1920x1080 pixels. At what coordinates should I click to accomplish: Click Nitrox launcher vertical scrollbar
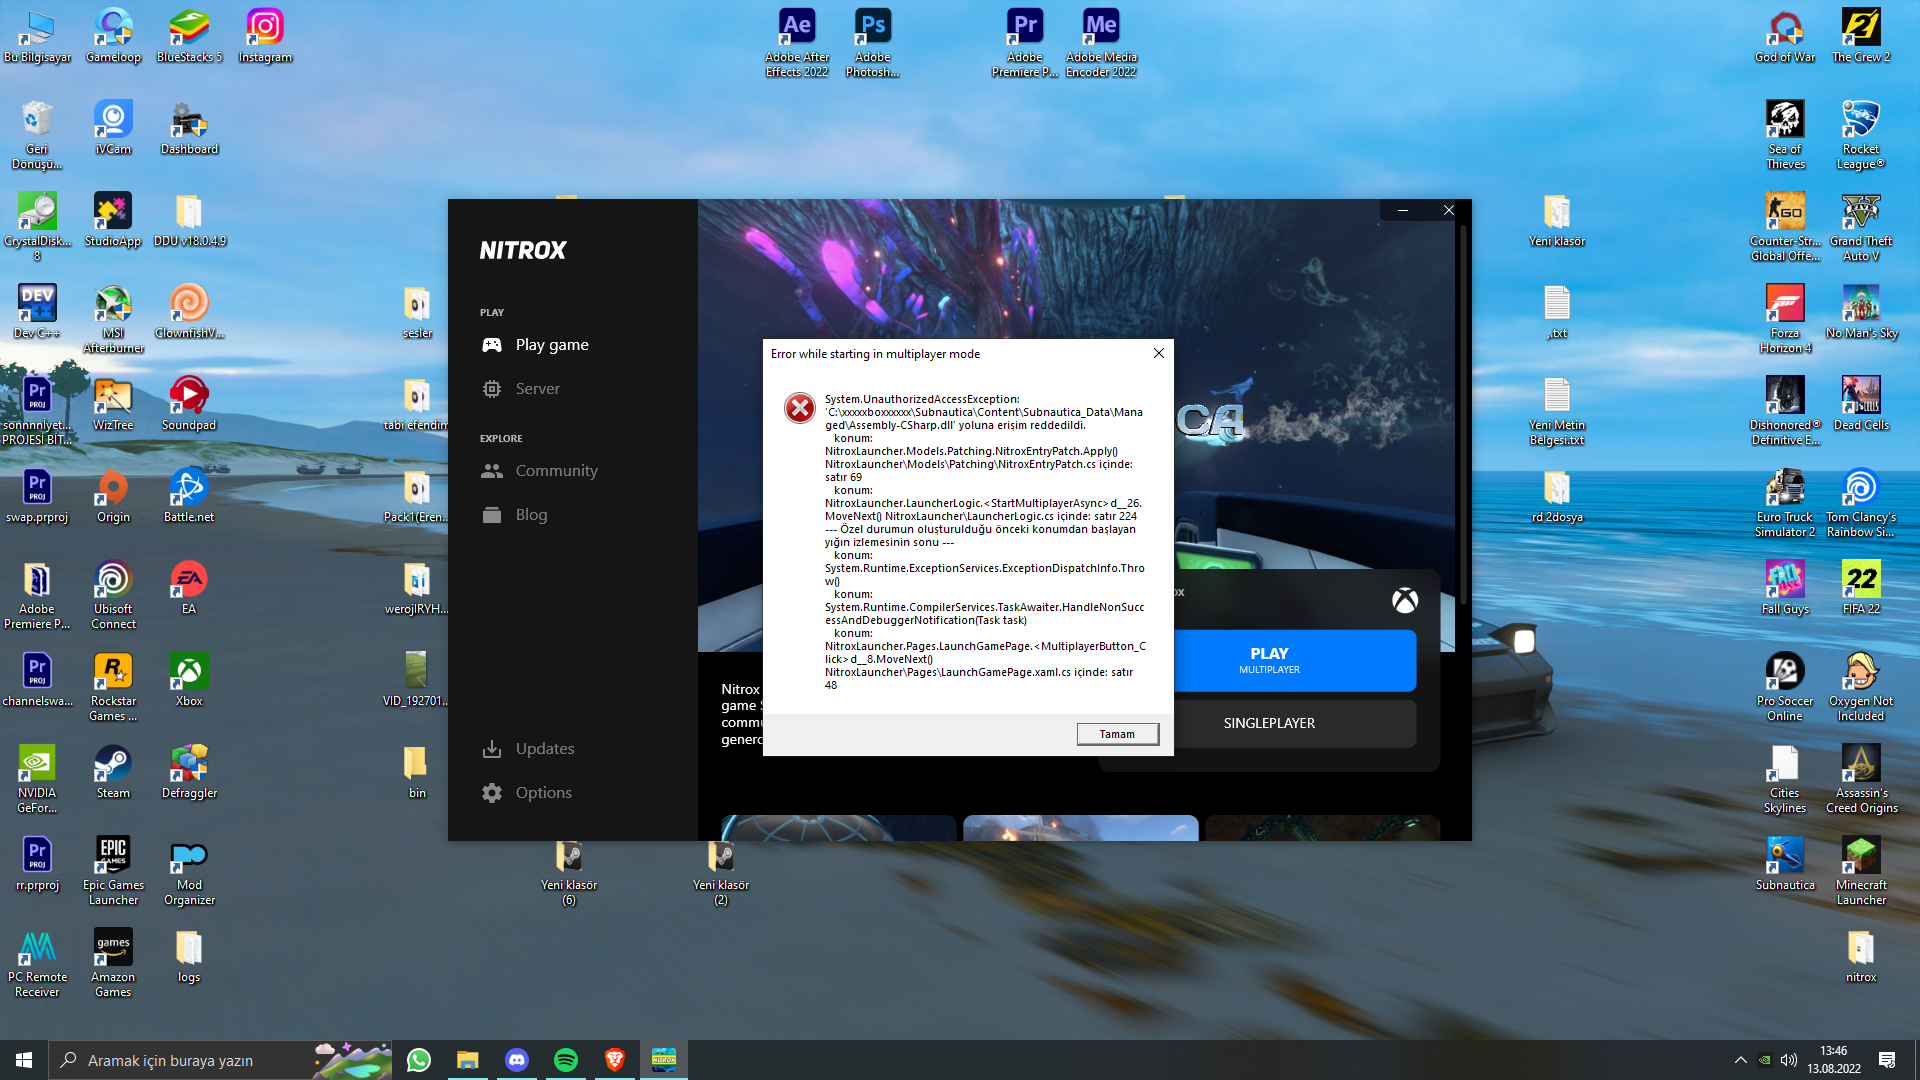(1463, 415)
